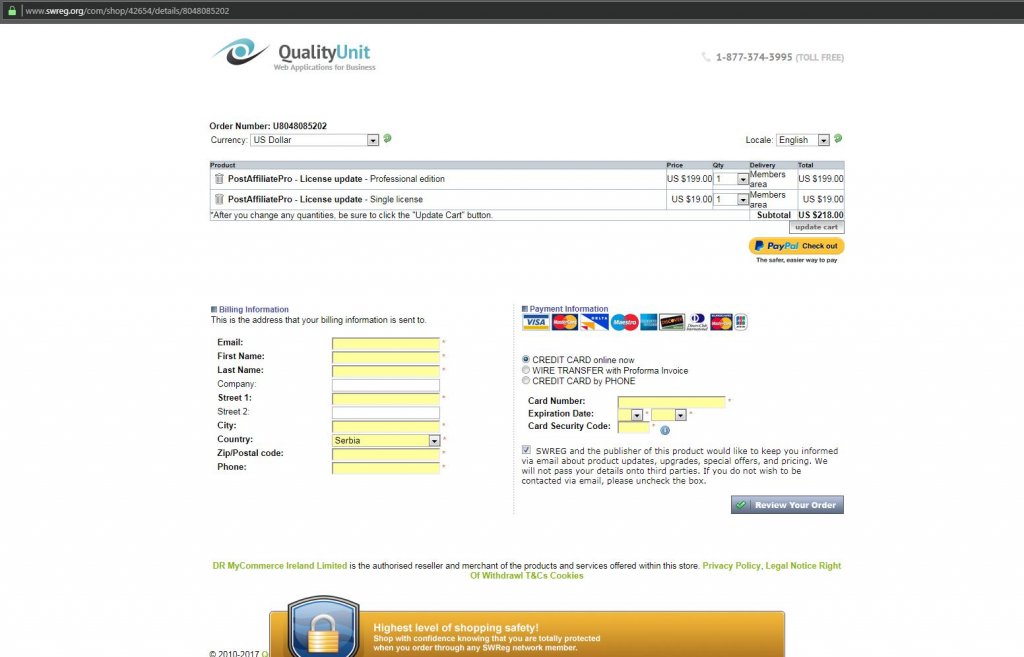Click the Delta card logo
Viewport: 1024px width, 657px height.
click(x=594, y=322)
